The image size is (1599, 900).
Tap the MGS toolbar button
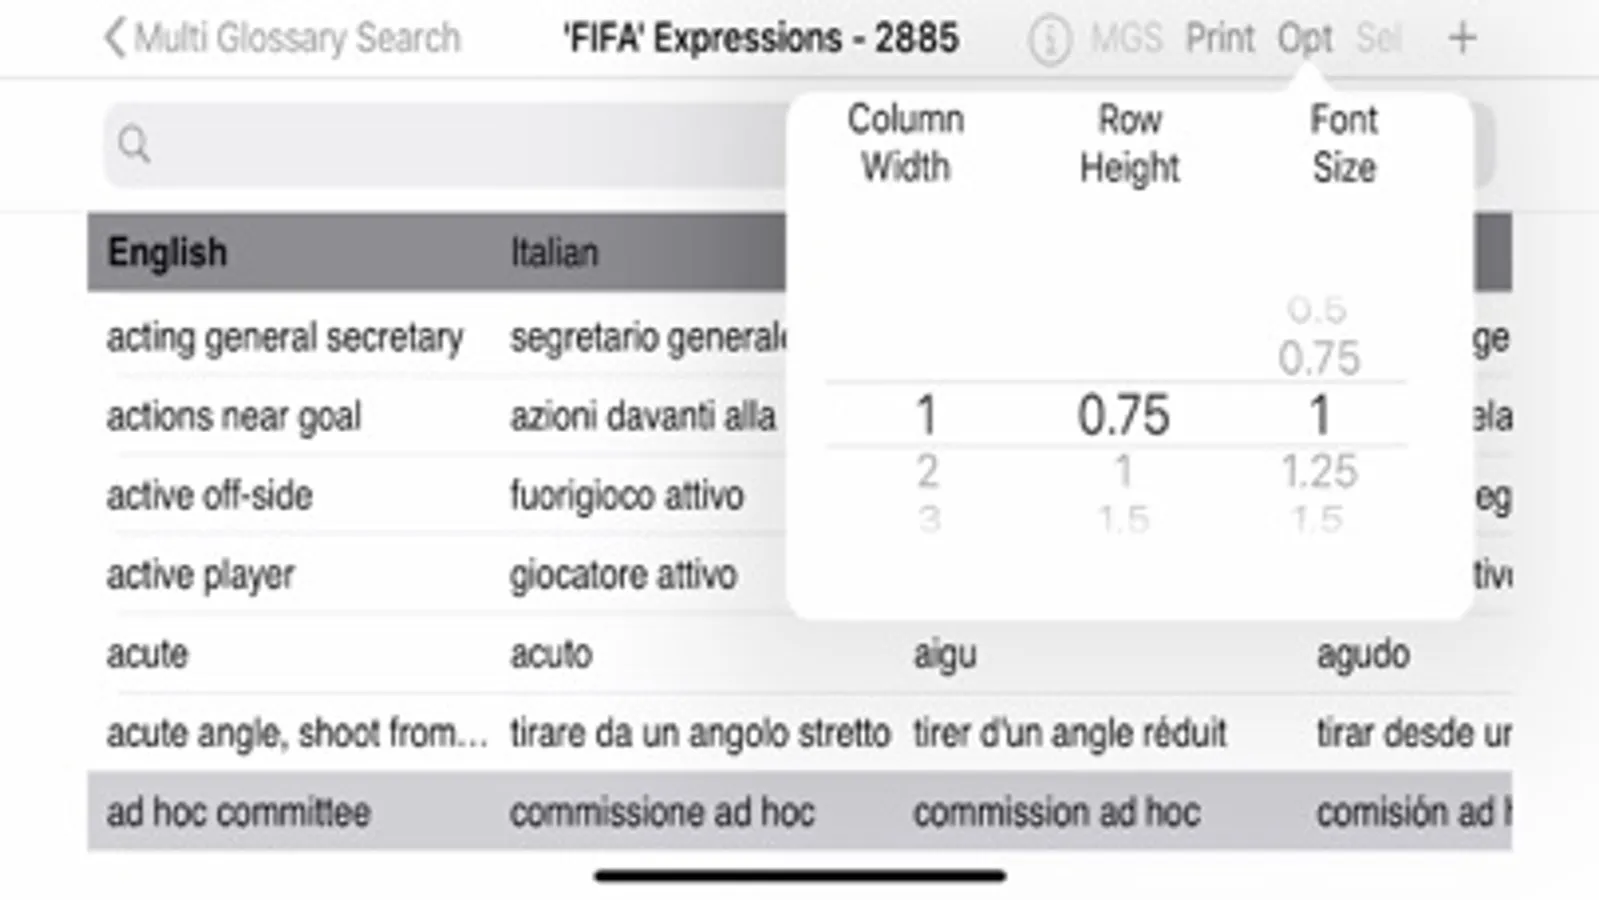(x=1126, y=39)
